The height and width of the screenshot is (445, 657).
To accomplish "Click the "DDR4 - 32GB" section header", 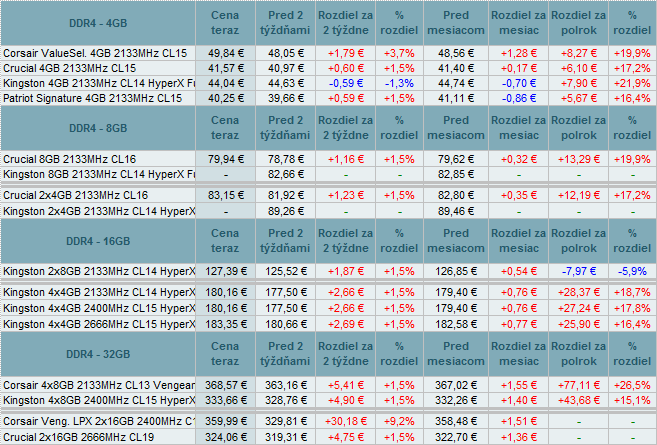I will coord(98,354).
